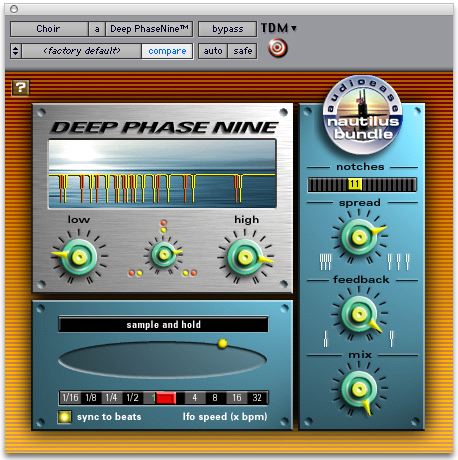This screenshot has height=460, width=458.
Task: Click the preset up/down stepper arrows
Action: click(x=16, y=51)
